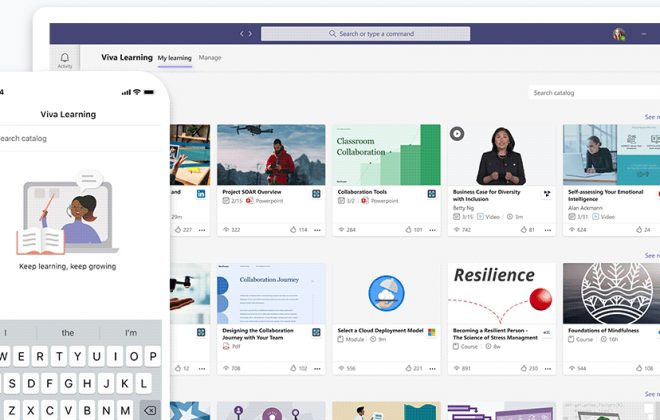Click the source icon on Collaboration Tools card
The width and height of the screenshot is (660, 420).
[x=431, y=194]
